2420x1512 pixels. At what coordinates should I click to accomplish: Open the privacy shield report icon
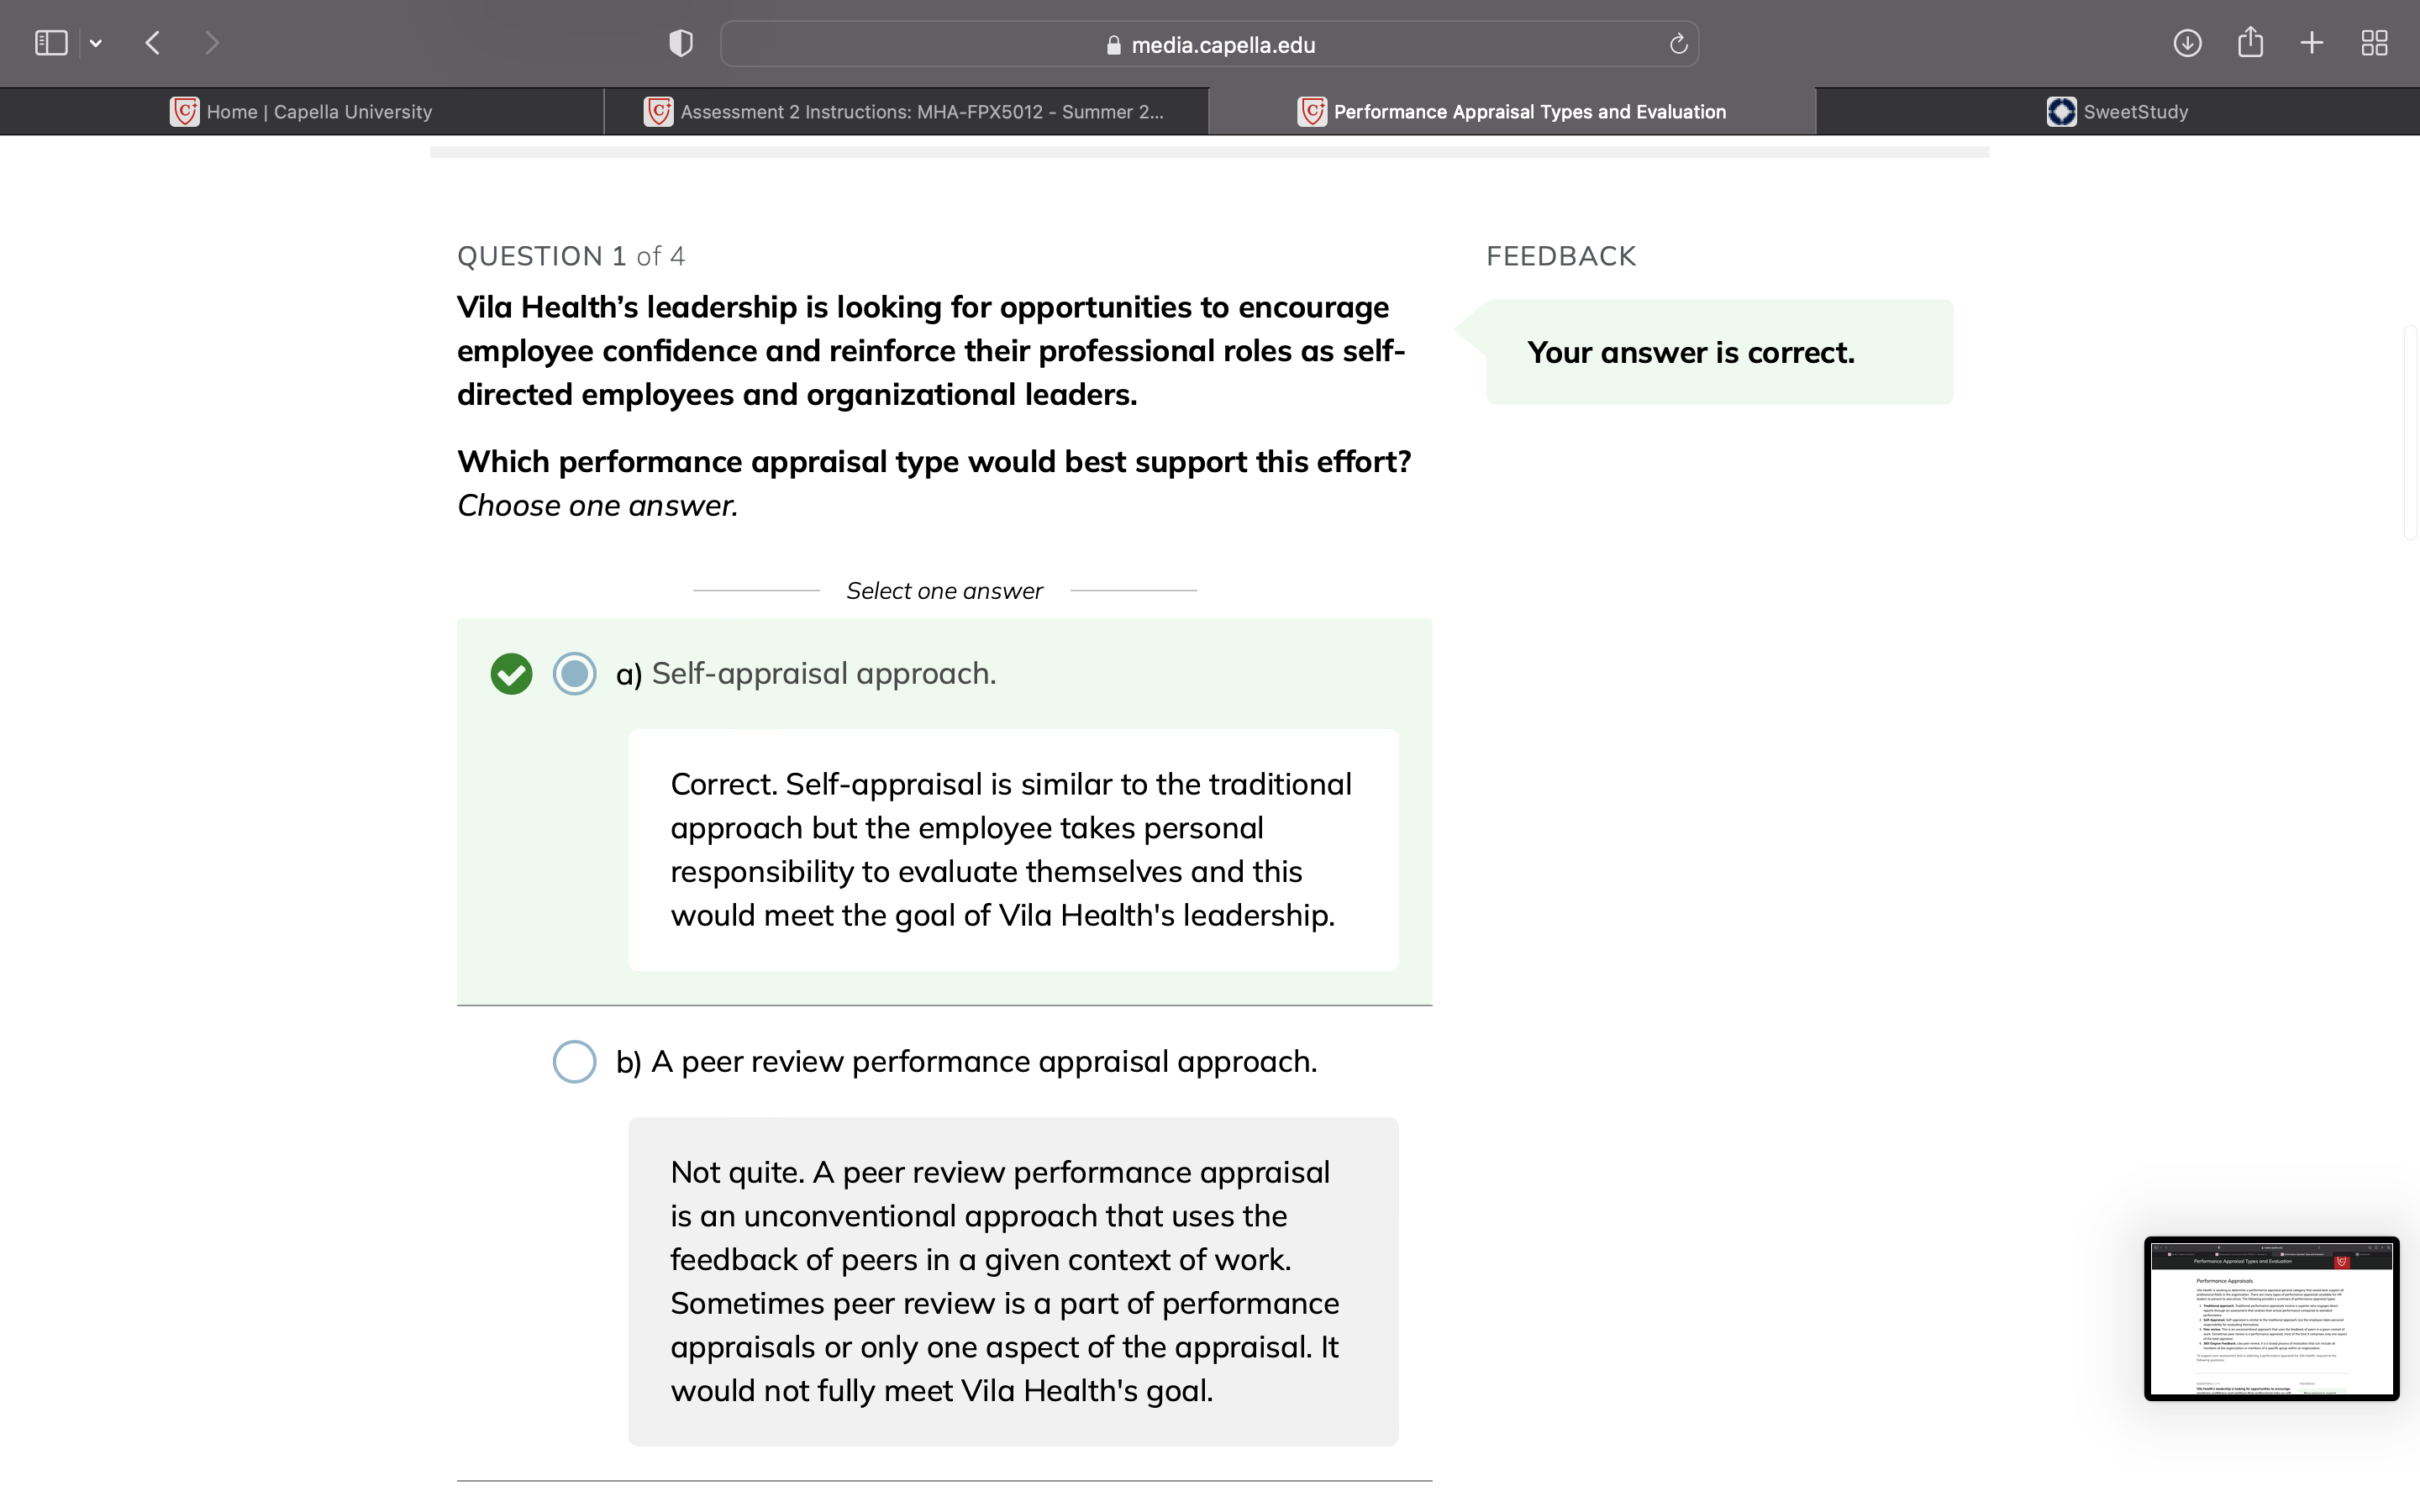point(681,43)
